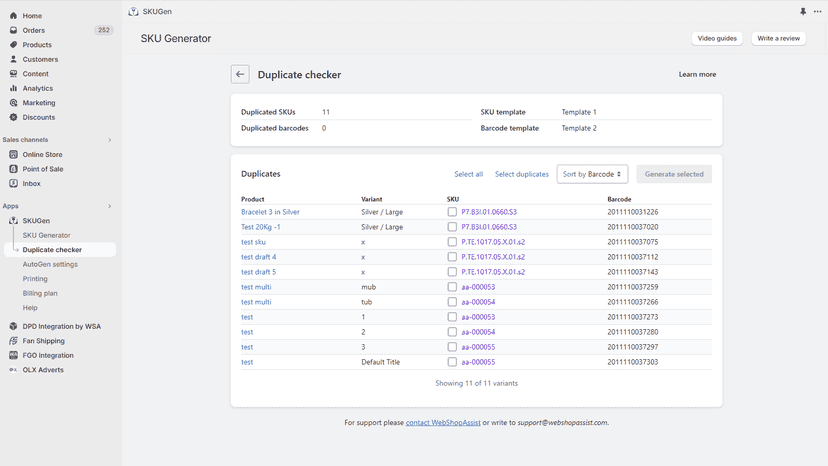Check the box for test Default Title variant
This screenshot has width=828, height=466.
[452, 362]
